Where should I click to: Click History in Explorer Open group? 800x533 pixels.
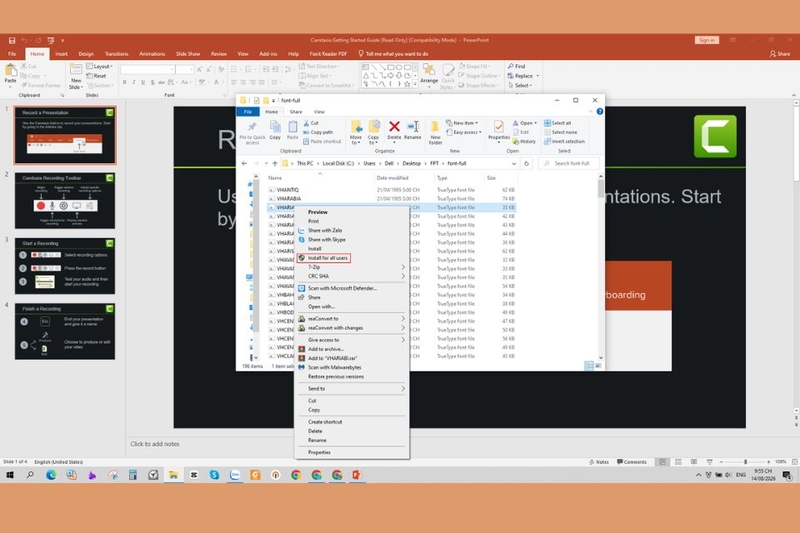[524, 141]
